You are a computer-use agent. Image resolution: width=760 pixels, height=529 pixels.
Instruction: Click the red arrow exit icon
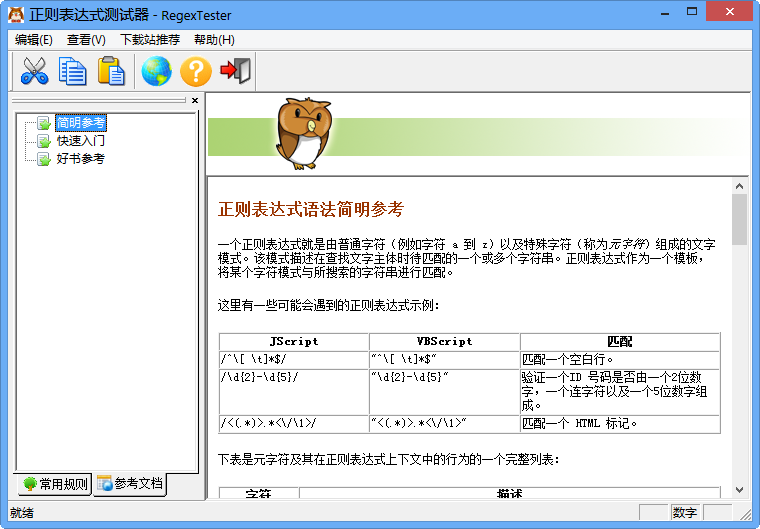click(x=236, y=71)
